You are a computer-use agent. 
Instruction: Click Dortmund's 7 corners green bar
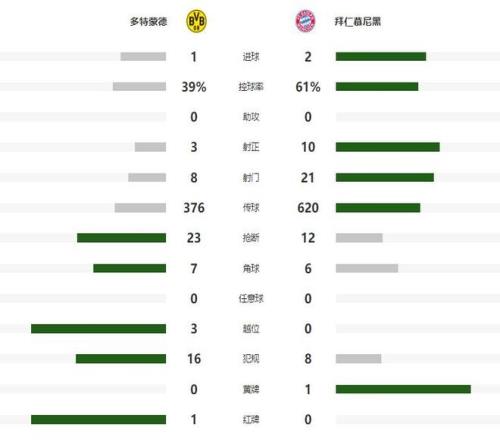tap(130, 268)
